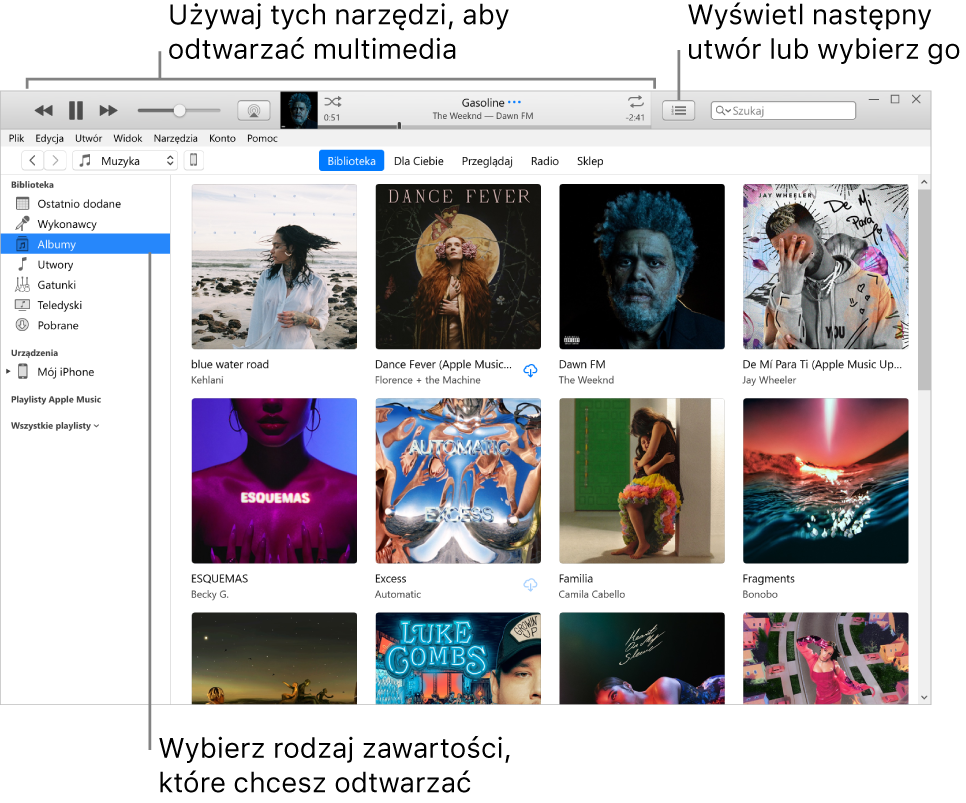Open the Up Next queue icon
The height and width of the screenshot is (803, 966).
(678, 110)
